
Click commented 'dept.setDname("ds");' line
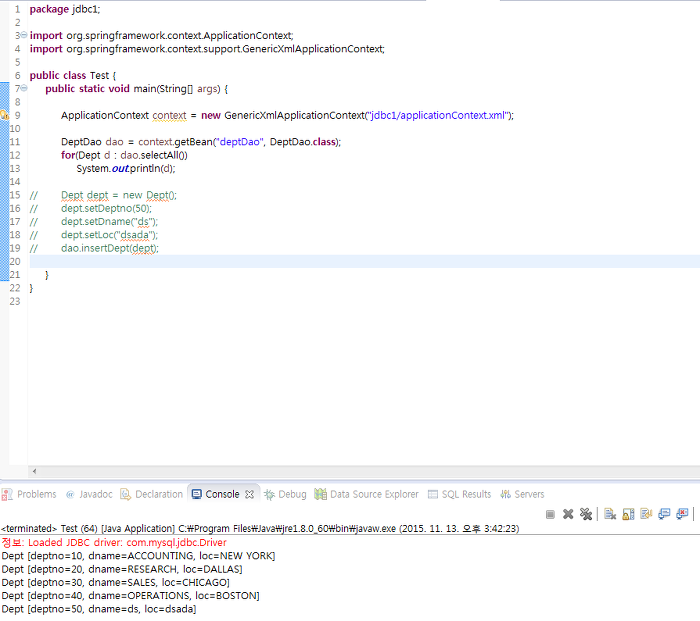109,221
